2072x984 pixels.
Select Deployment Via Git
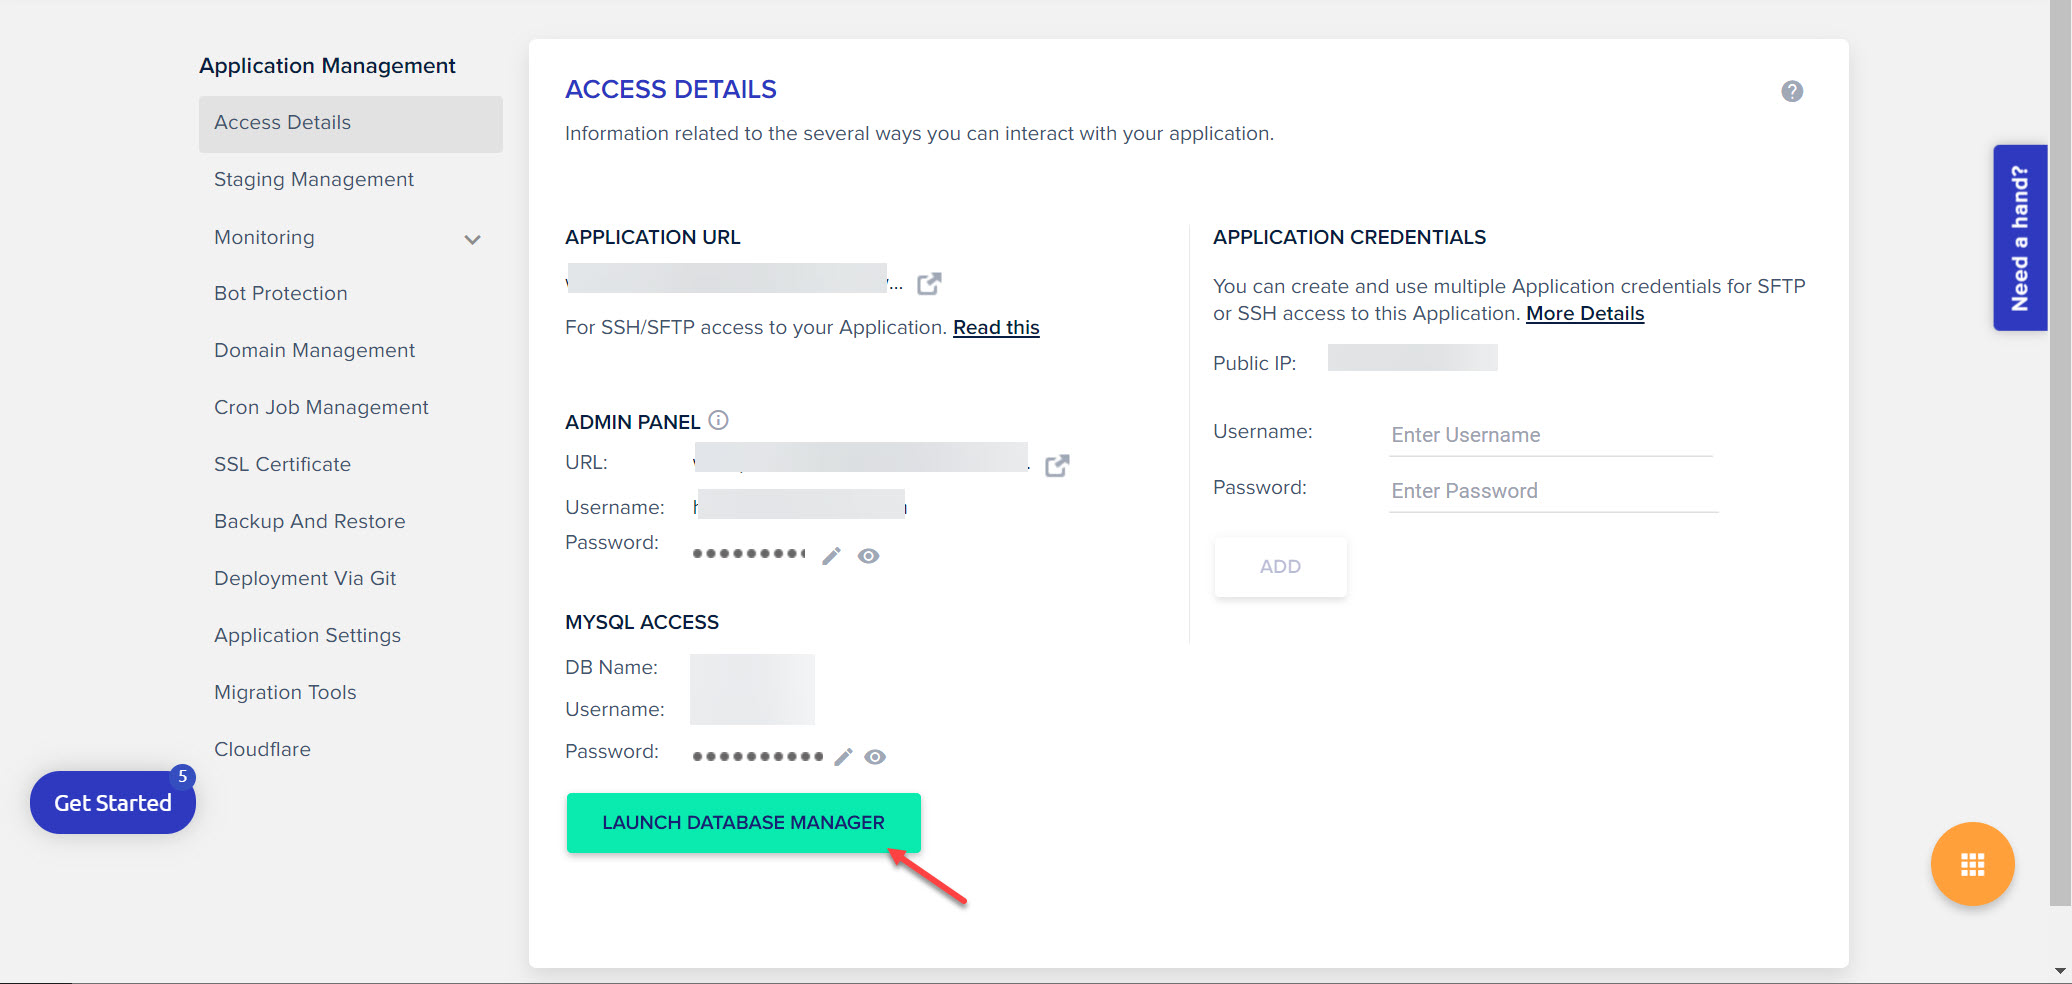(305, 579)
